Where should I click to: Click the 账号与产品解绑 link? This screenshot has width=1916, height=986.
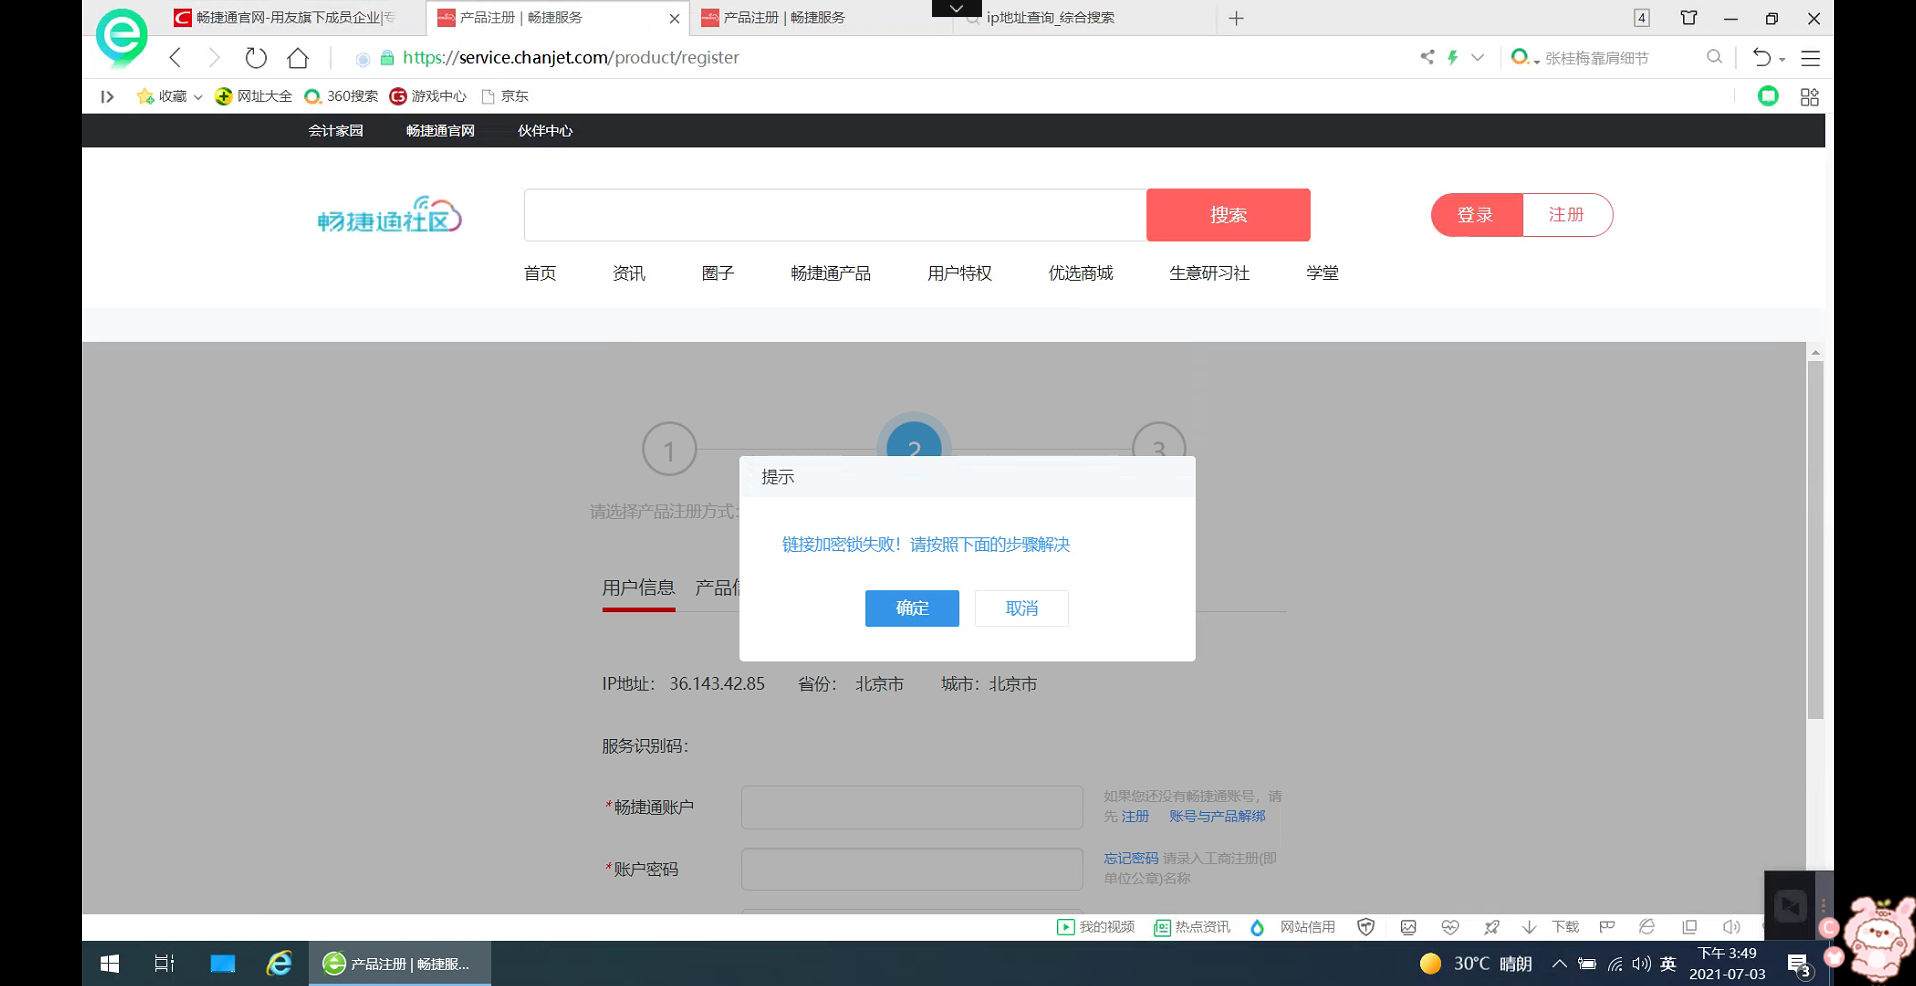[x=1217, y=816]
